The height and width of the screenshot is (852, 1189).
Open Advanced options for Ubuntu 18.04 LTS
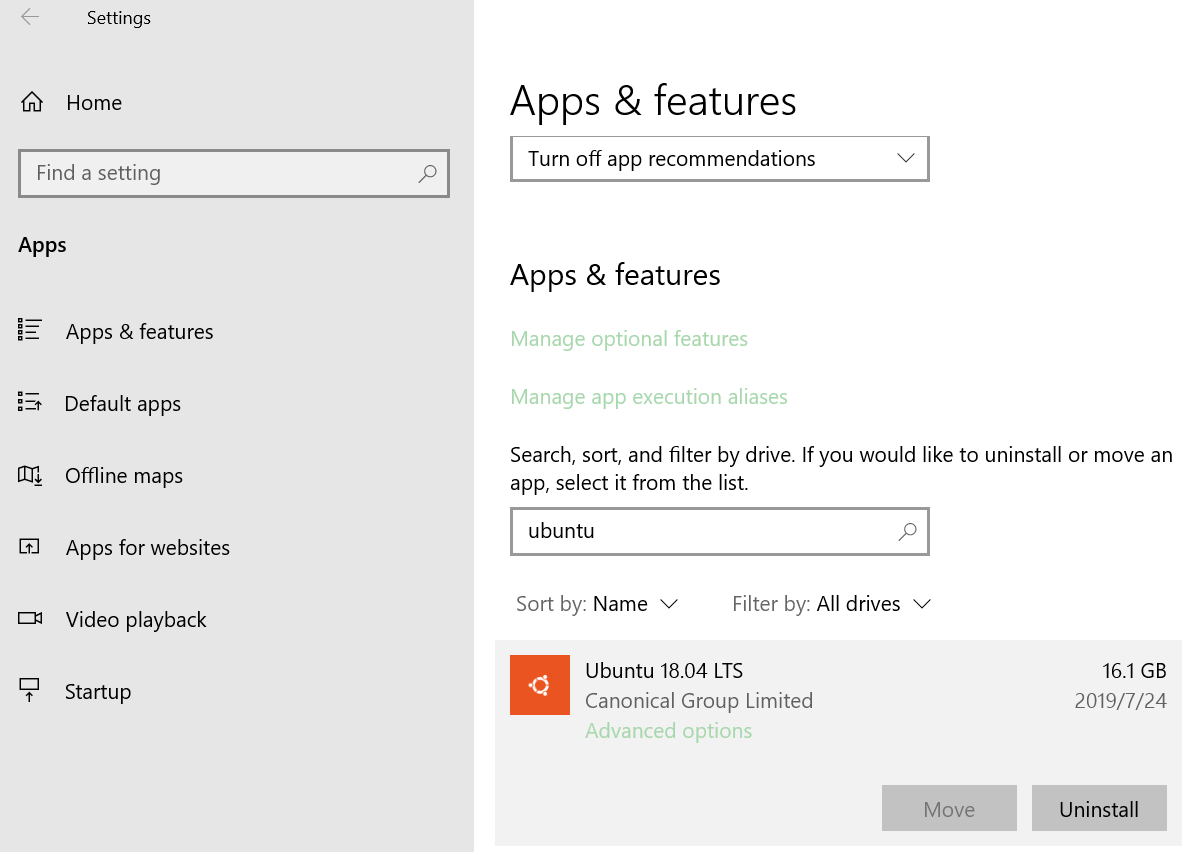click(668, 731)
